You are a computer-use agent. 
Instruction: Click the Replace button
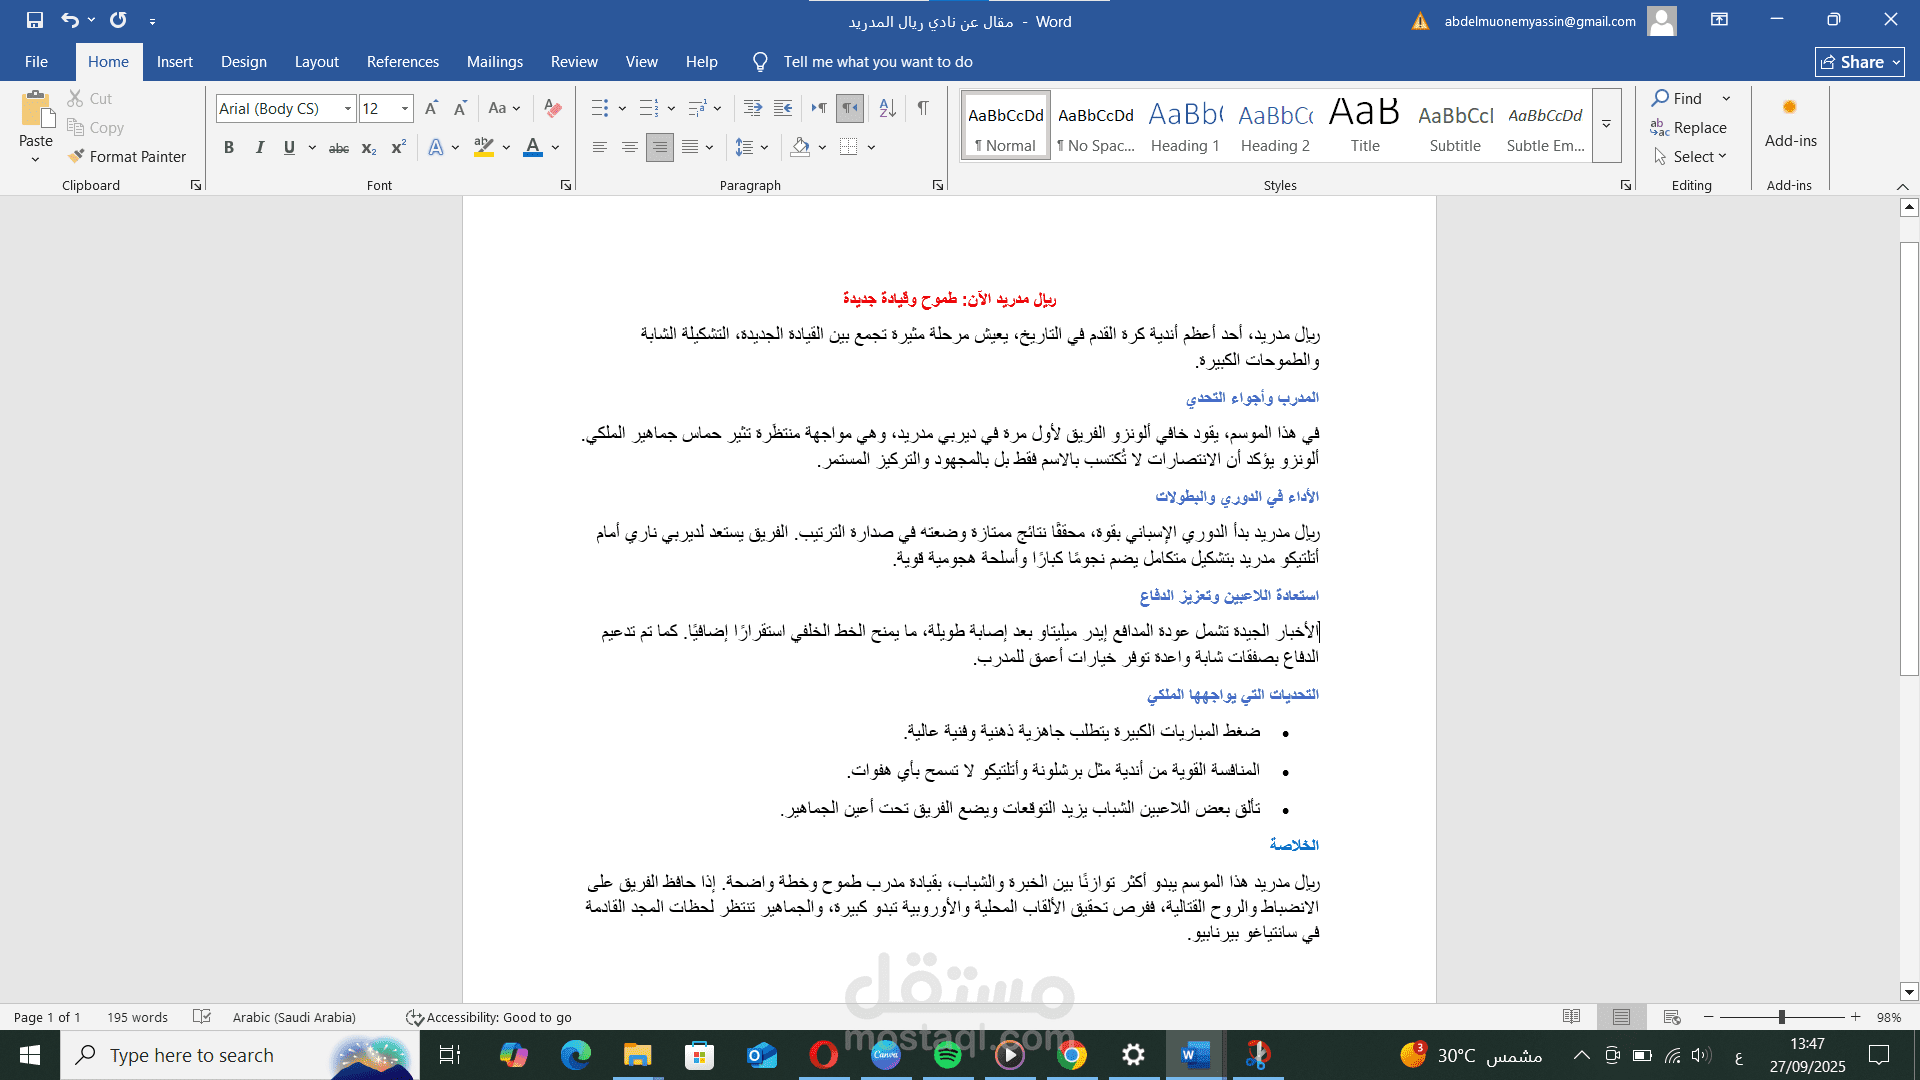(x=1689, y=127)
